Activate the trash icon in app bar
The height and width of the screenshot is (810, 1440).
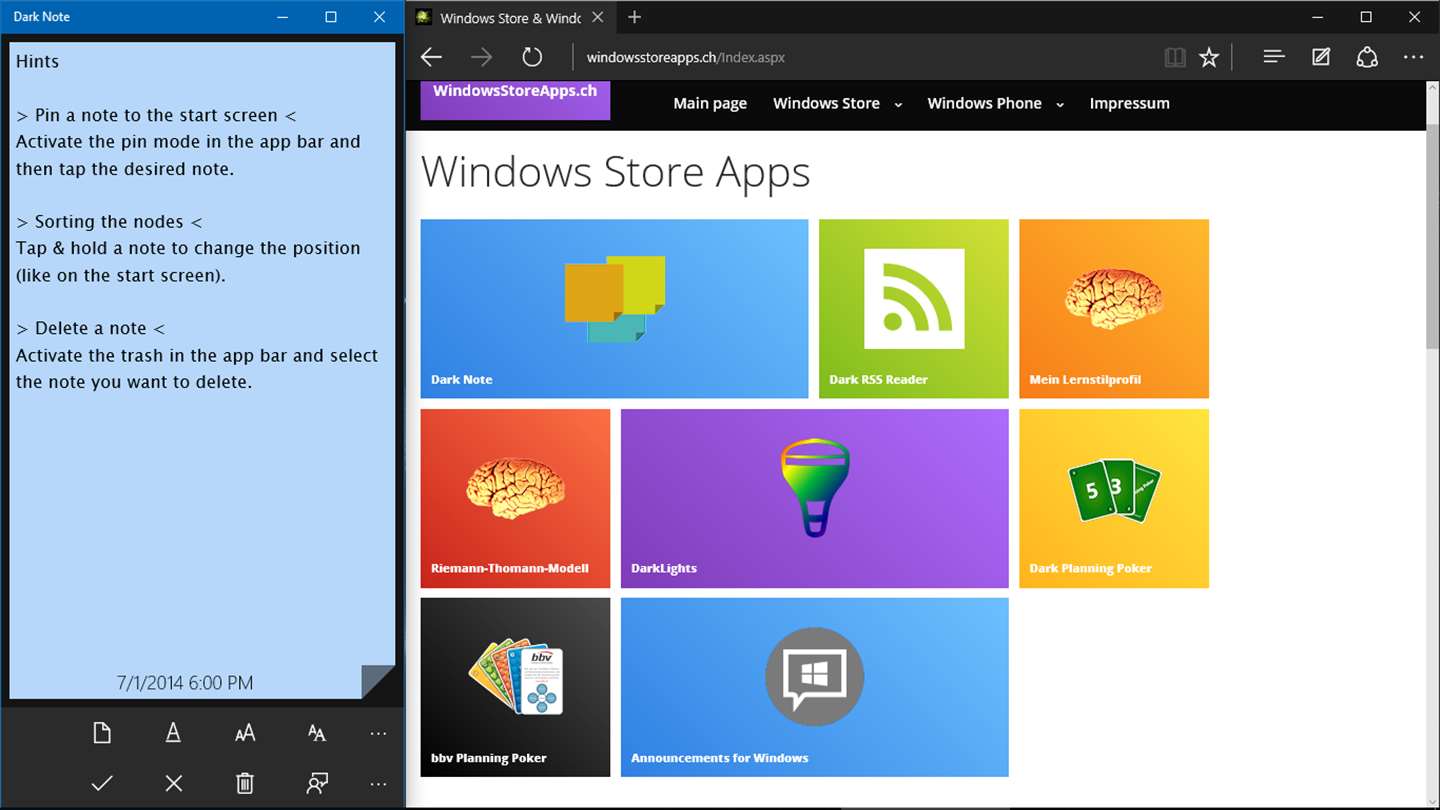(245, 783)
